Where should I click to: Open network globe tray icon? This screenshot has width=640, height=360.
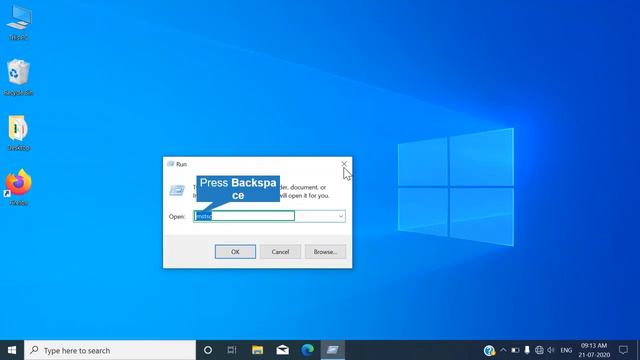click(x=539, y=350)
